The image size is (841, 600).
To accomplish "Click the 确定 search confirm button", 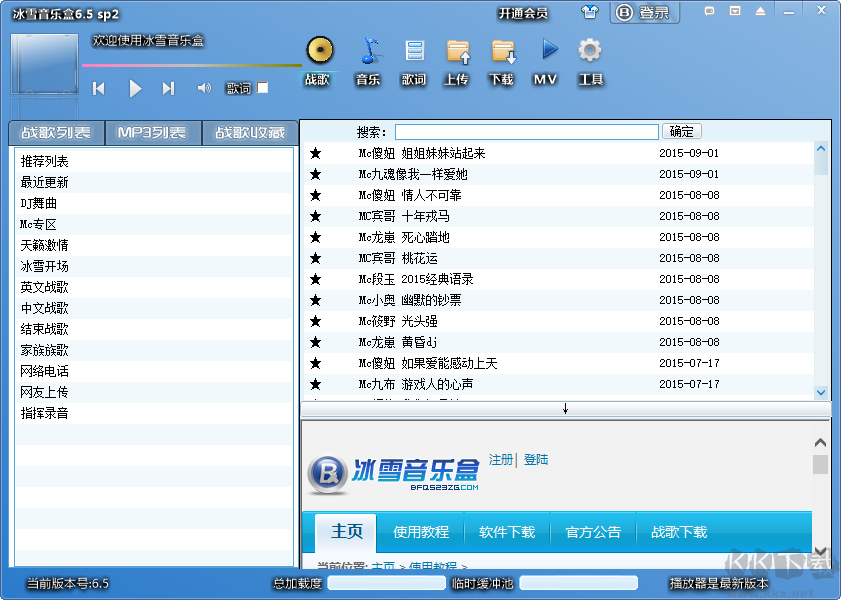I will [681, 131].
